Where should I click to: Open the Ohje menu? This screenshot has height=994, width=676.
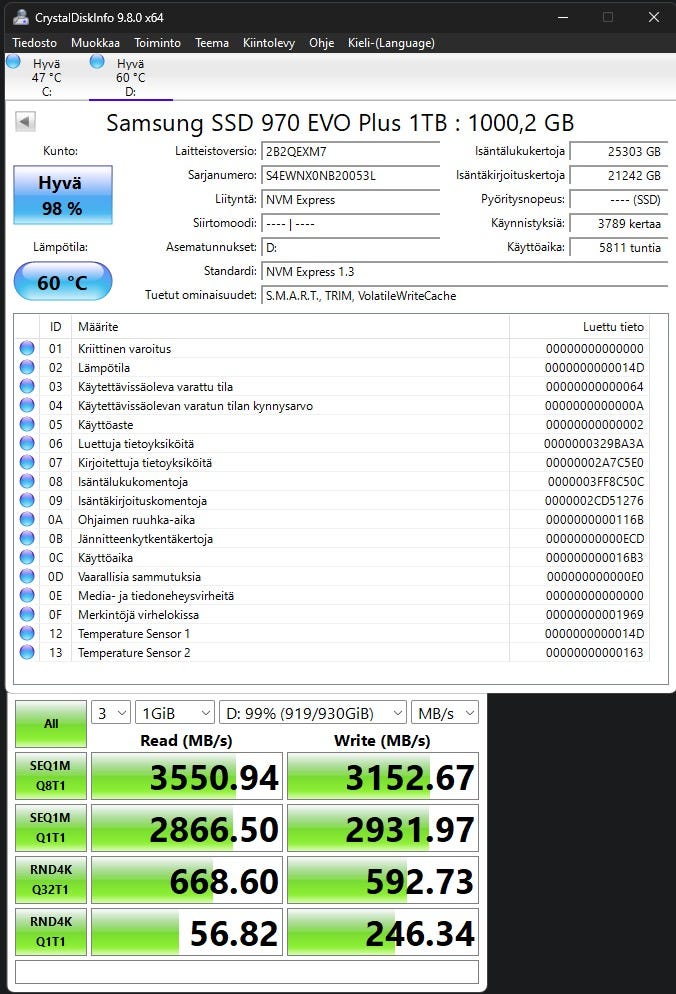tap(322, 42)
